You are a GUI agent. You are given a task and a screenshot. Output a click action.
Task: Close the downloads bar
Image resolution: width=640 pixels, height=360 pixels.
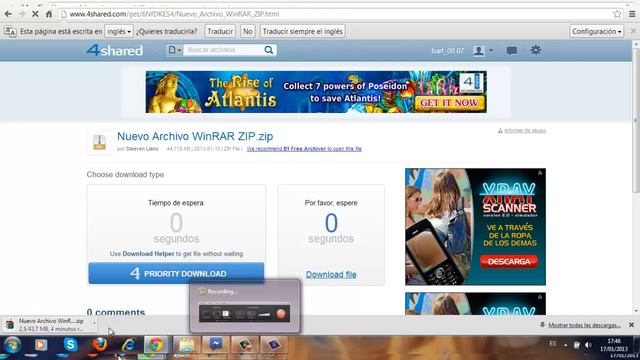click(x=631, y=325)
